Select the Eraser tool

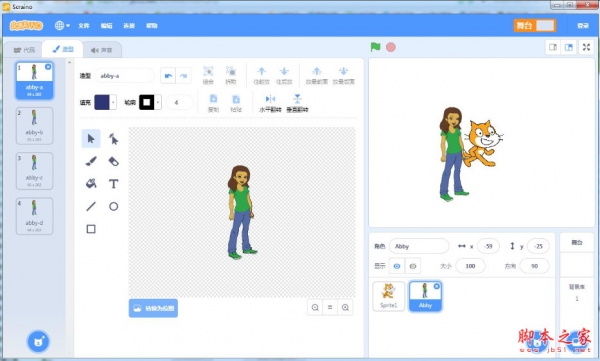pos(113,161)
